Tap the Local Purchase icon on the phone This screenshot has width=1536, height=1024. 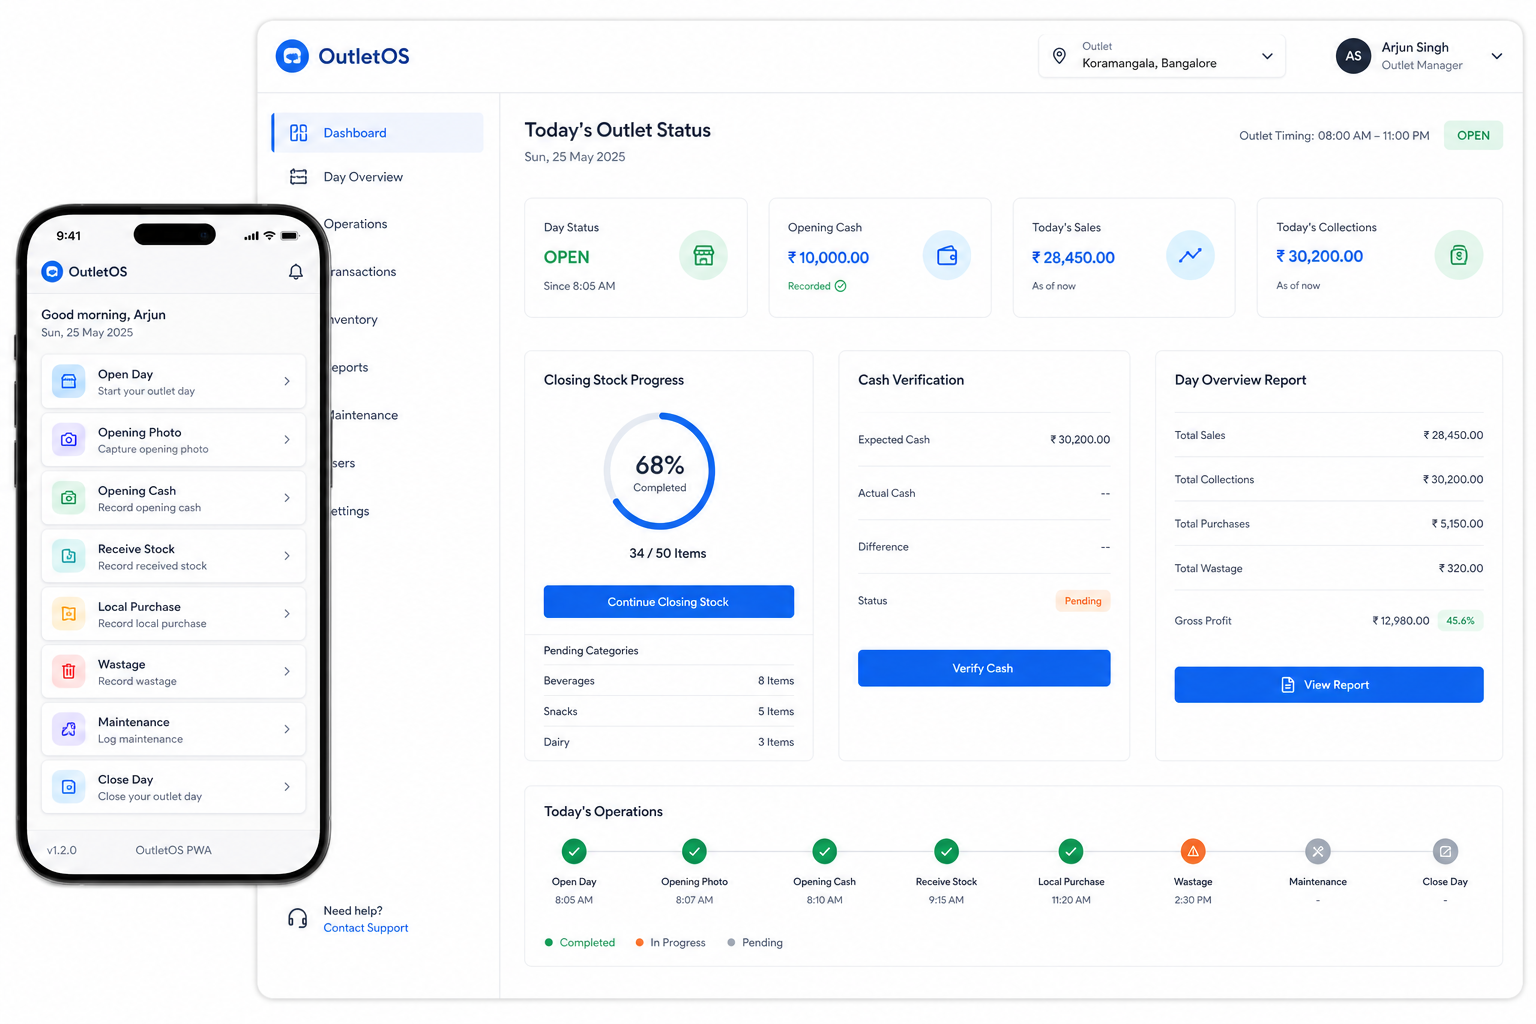(69, 614)
